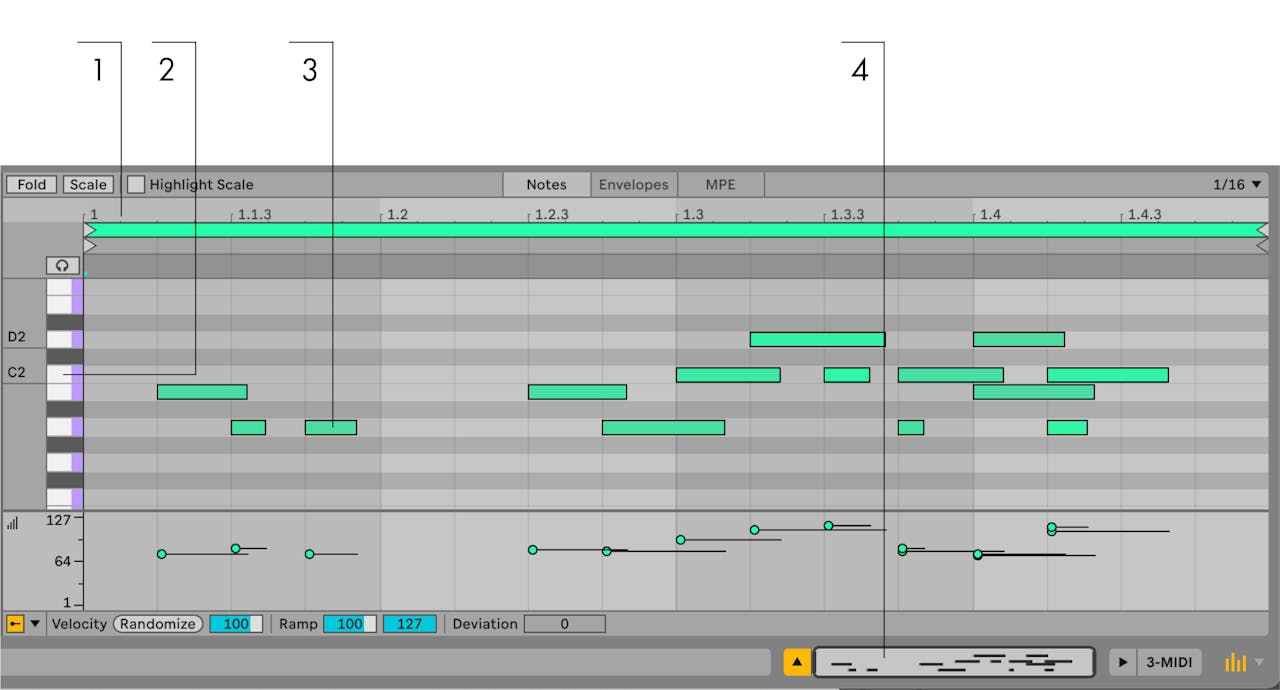Toggle Fold mode on
Image resolution: width=1280 pixels, height=690 pixels.
pyautogui.click(x=31, y=184)
